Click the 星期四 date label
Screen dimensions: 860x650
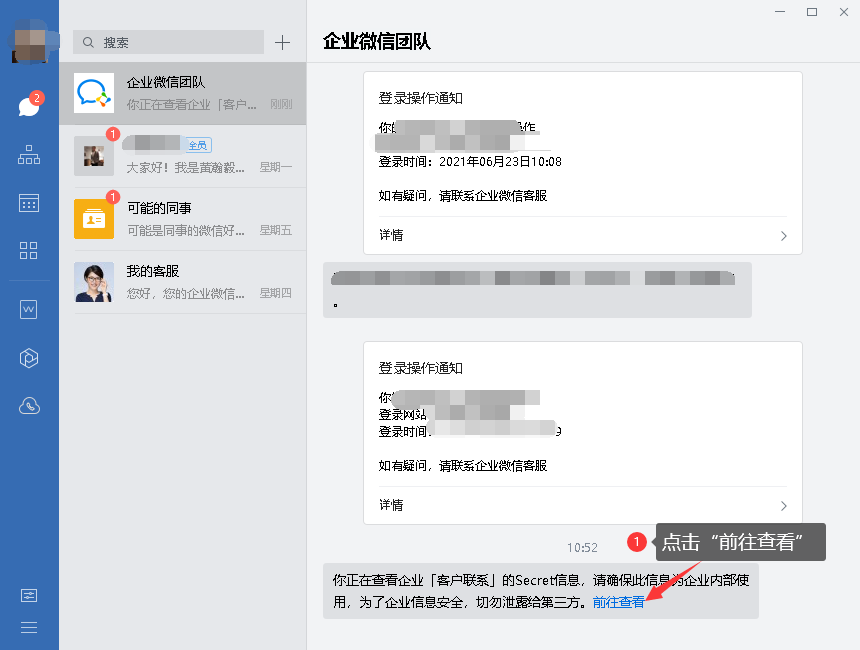point(275,293)
